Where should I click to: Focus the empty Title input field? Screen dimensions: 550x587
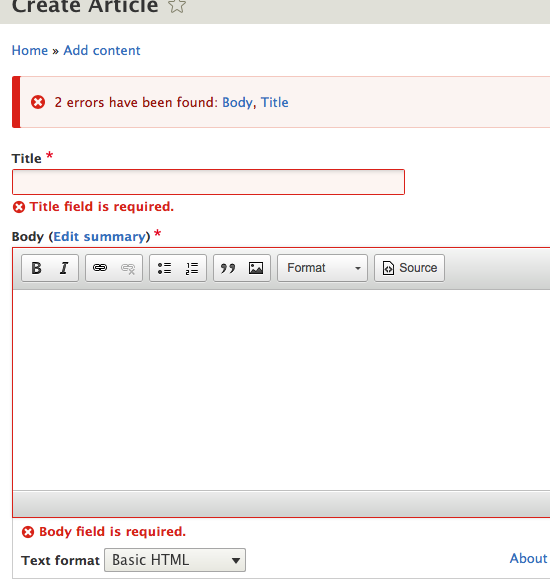pyautogui.click(x=208, y=182)
